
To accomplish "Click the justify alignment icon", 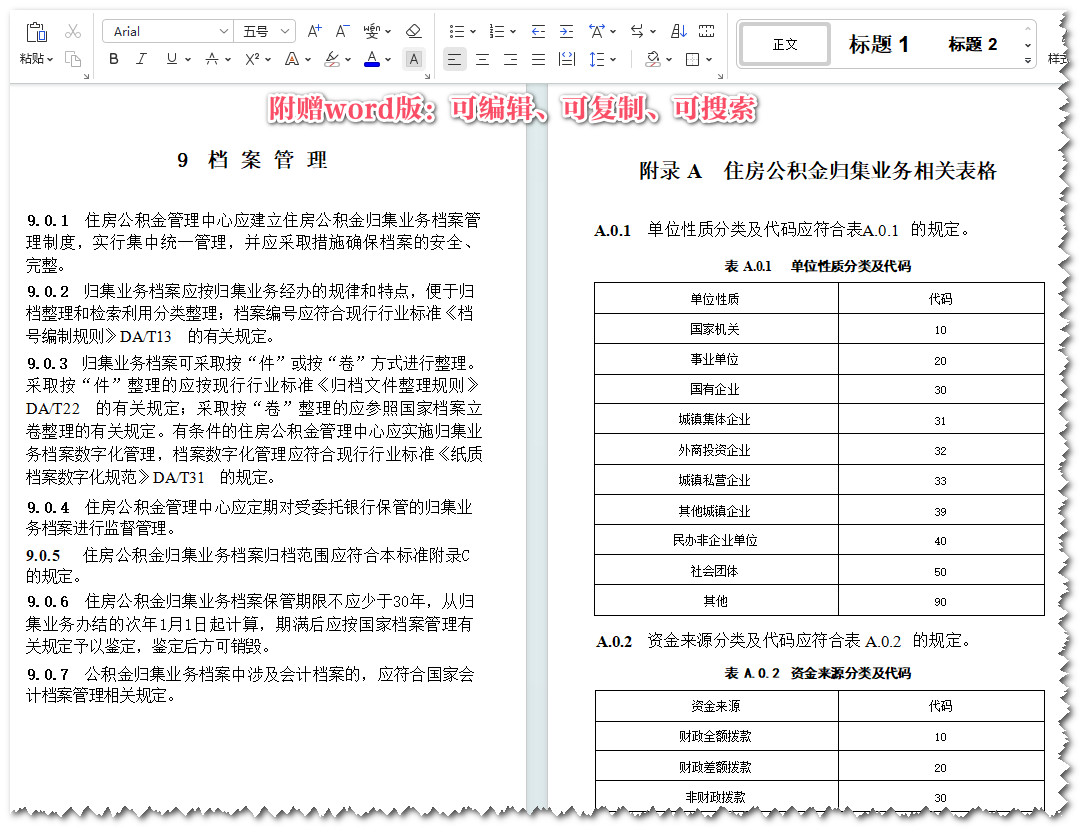I will click(x=537, y=58).
